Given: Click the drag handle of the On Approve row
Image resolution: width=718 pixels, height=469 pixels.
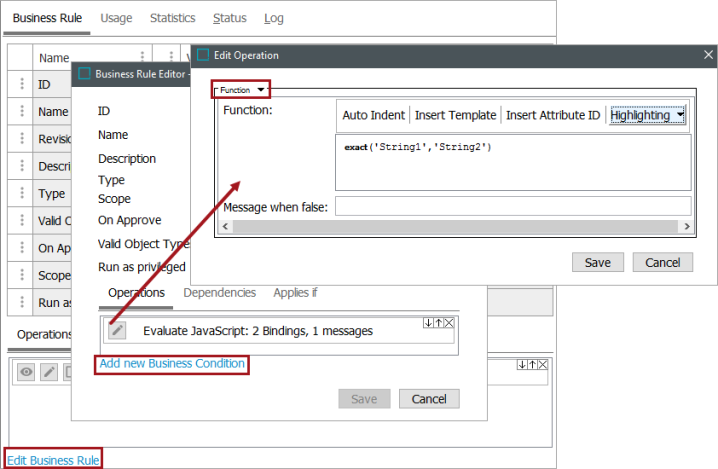Looking at the screenshot, I should 22,247.
